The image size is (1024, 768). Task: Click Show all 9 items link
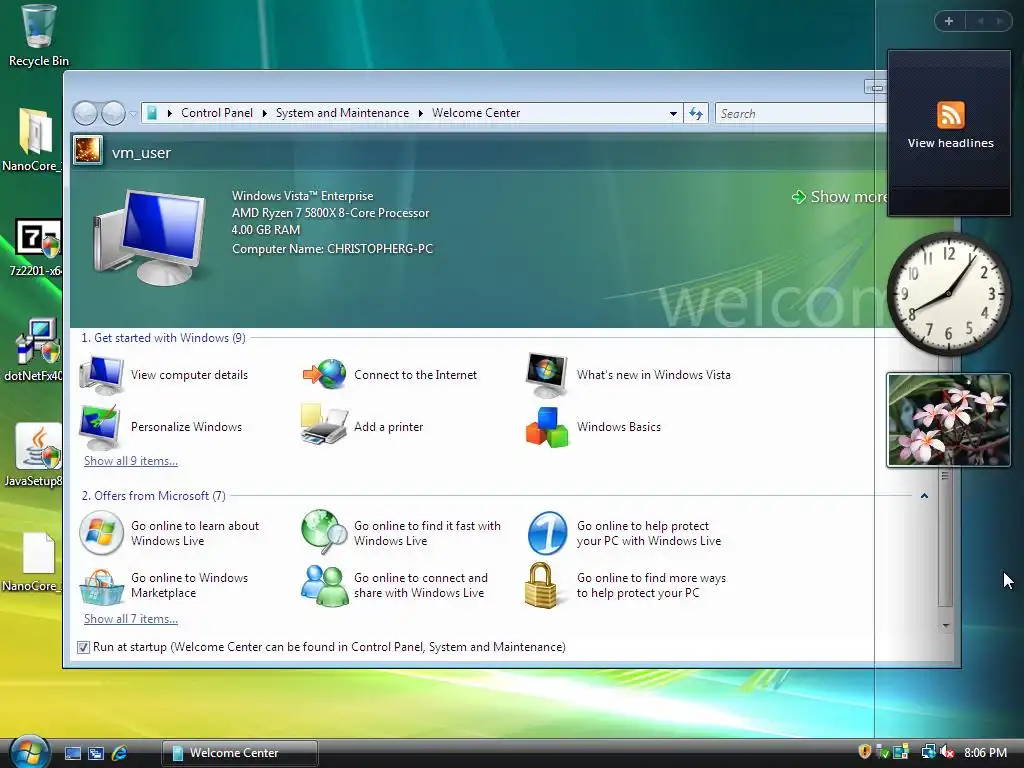click(131, 460)
